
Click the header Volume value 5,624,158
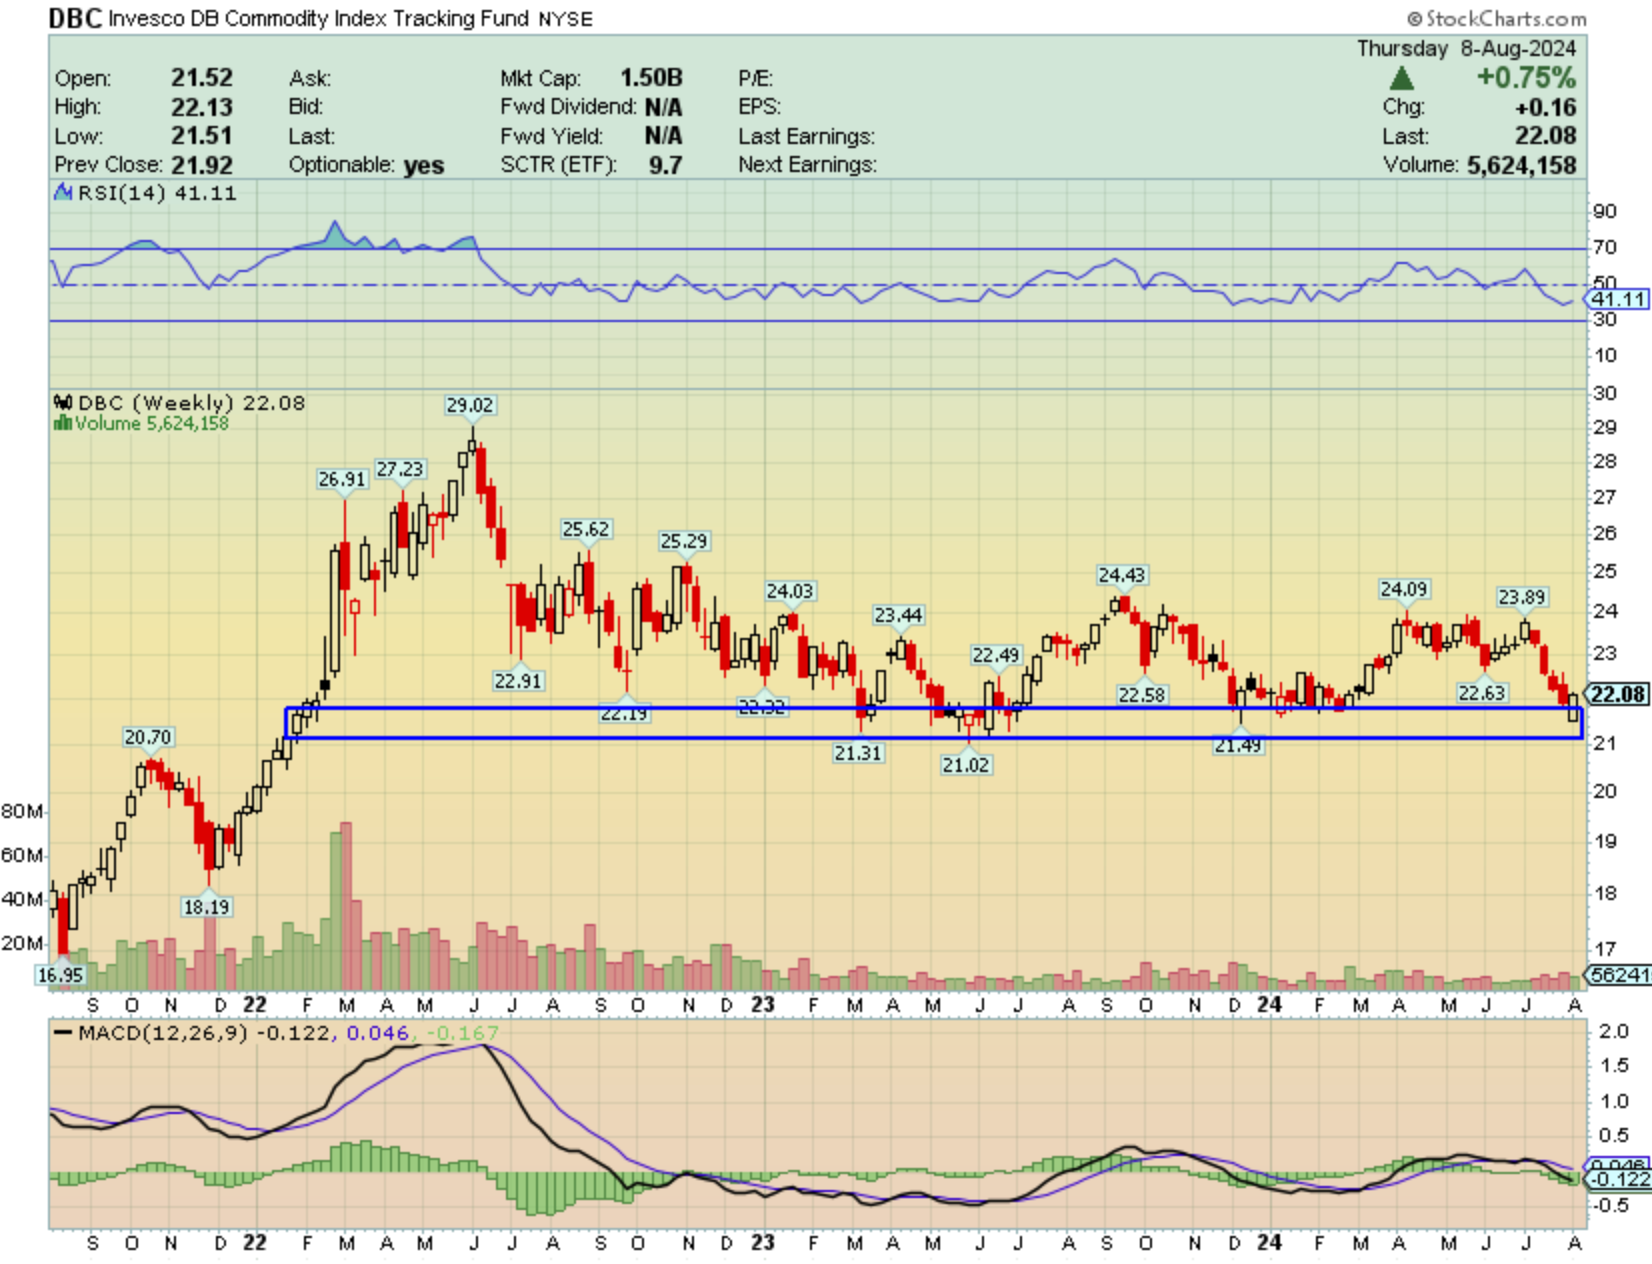click(x=1522, y=165)
